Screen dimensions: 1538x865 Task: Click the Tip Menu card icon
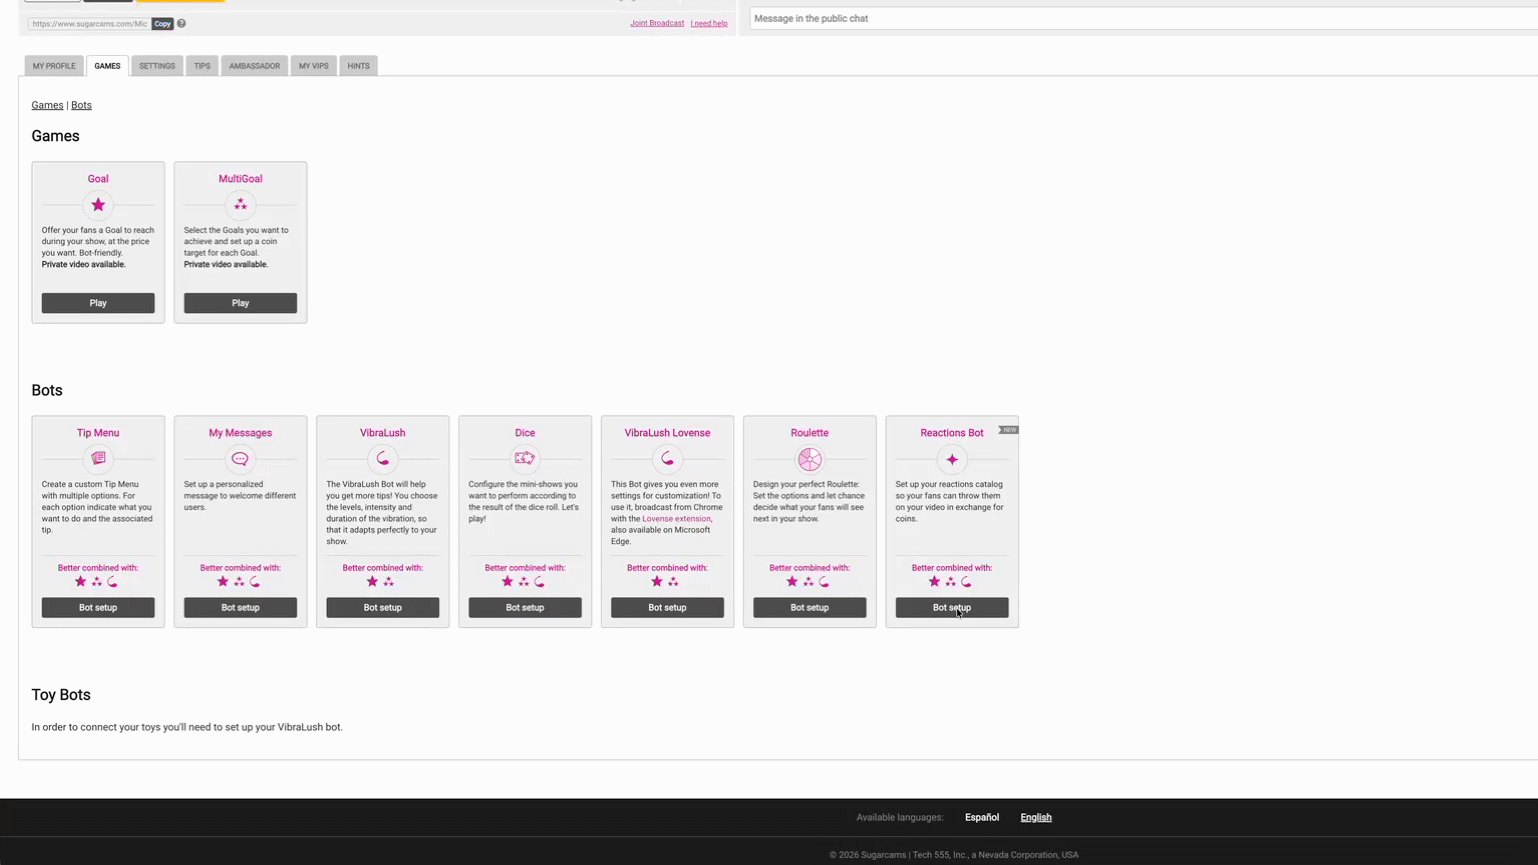click(x=98, y=459)
